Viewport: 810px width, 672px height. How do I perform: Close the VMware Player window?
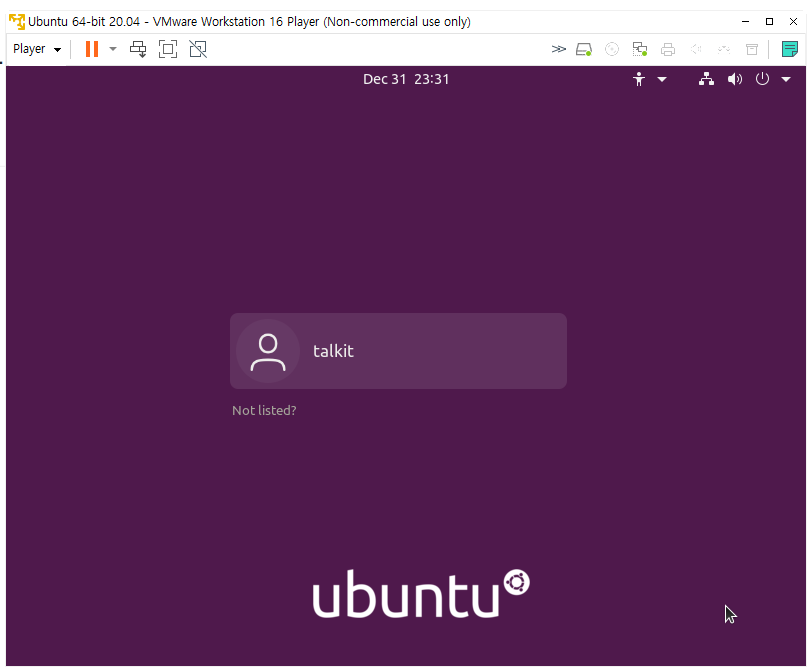click(x=793, y=22)
